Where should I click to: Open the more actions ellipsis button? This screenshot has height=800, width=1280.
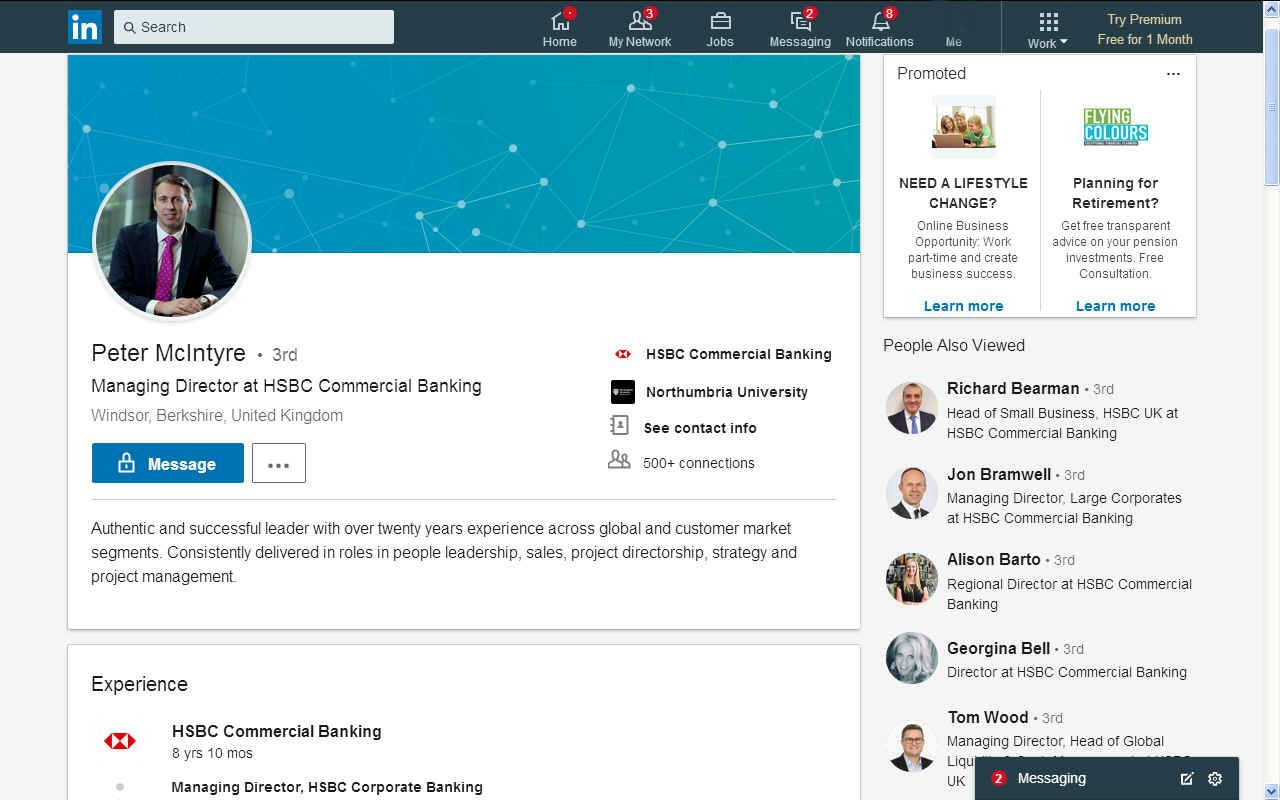tap(279, 463)
